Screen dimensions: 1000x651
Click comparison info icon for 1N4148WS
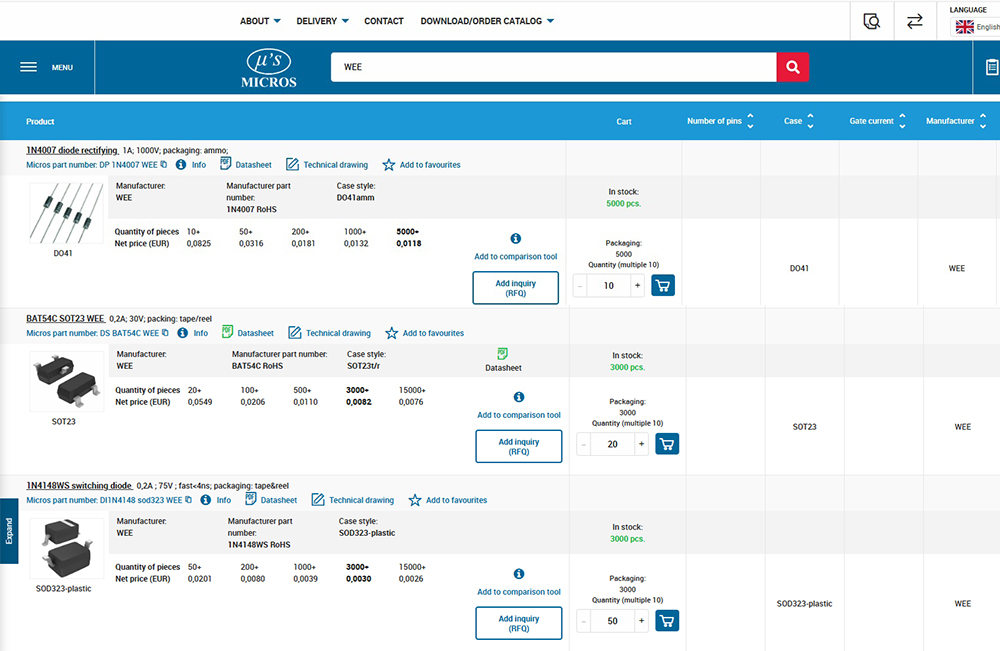(x=519, y=574)
